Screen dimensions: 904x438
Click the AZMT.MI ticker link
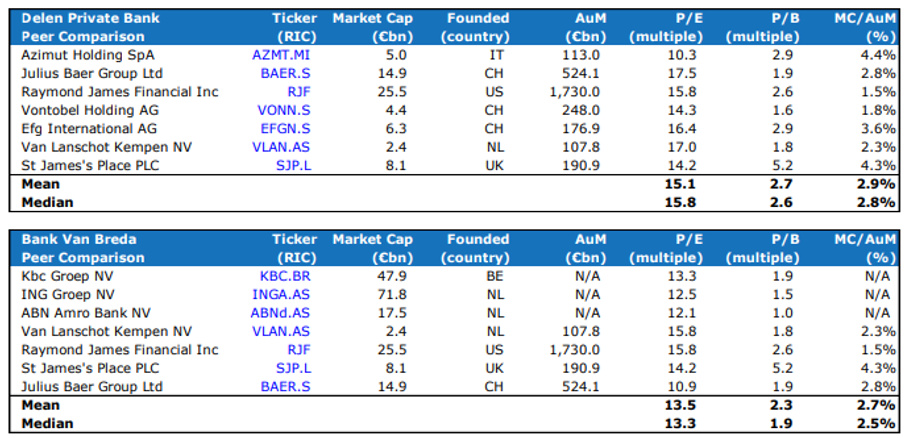click(x=285, y=55)
